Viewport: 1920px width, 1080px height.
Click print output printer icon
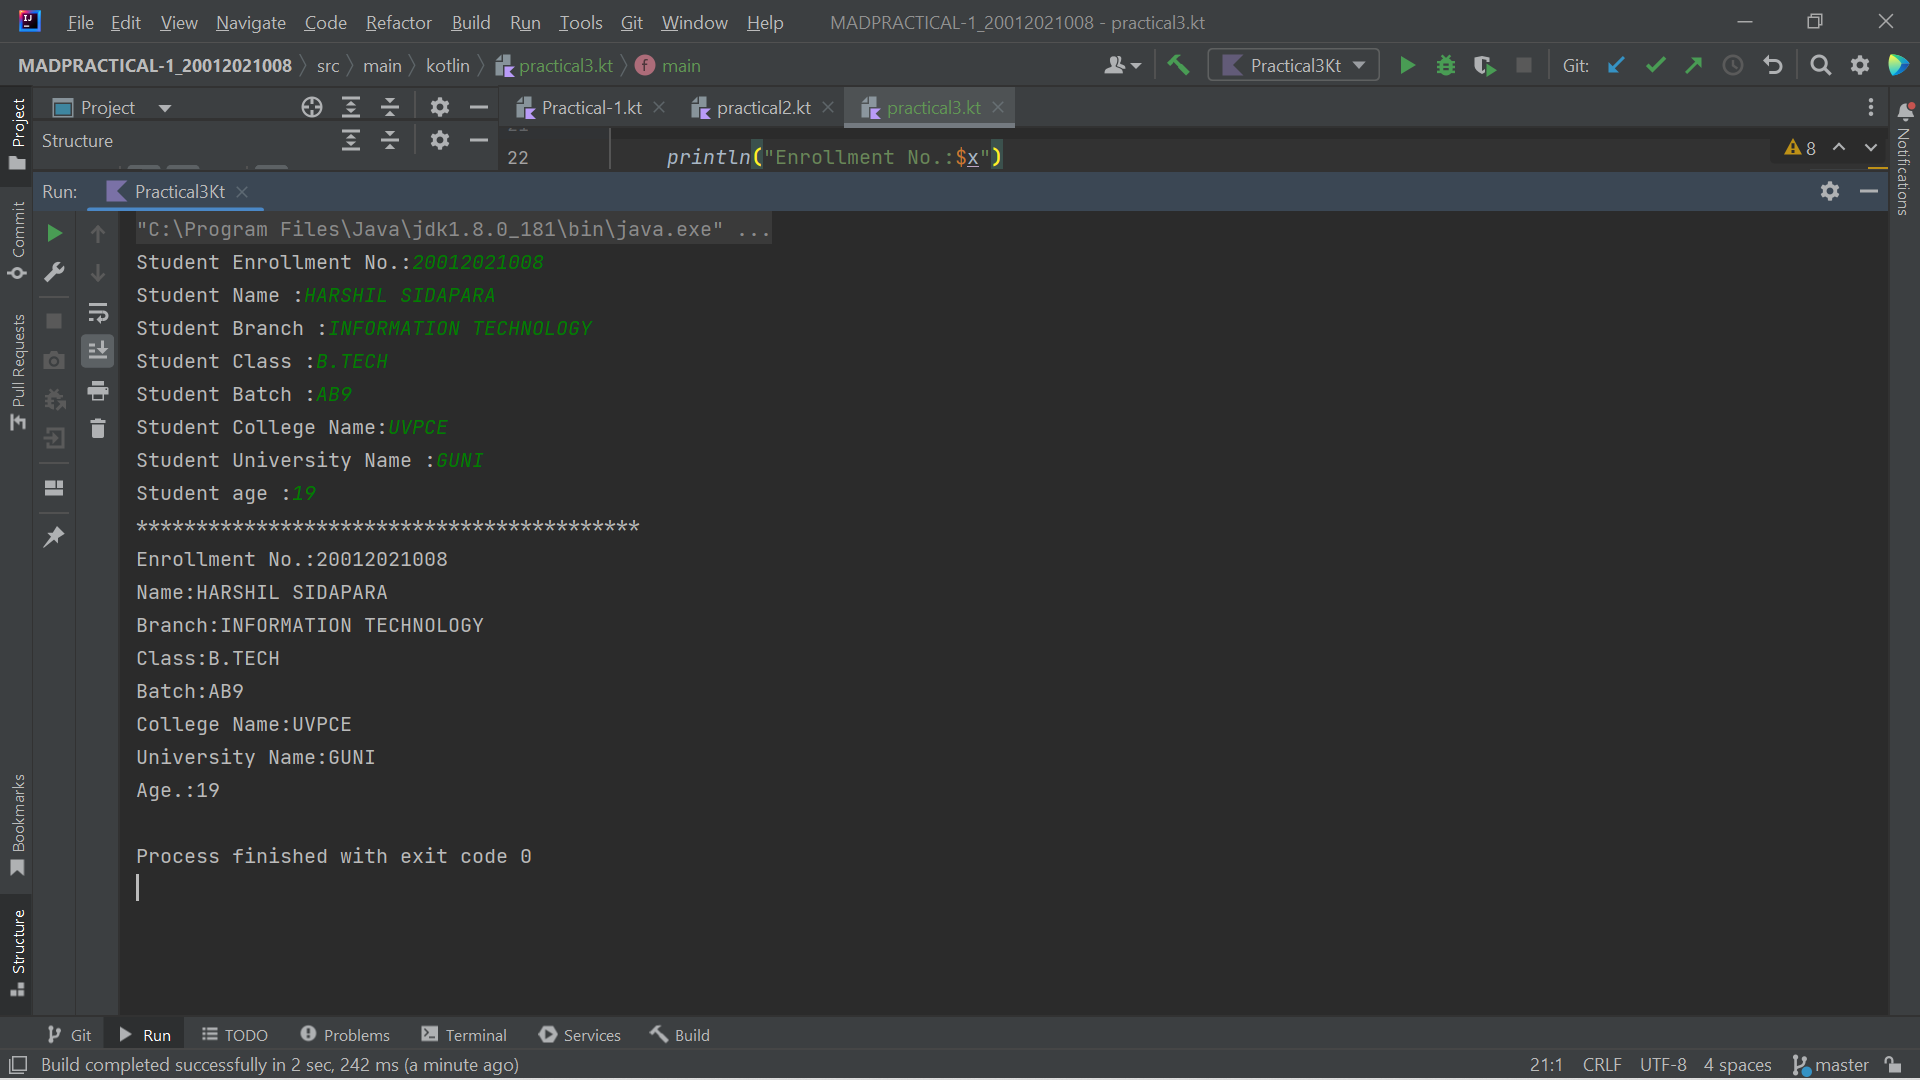(x=98, y=390)
